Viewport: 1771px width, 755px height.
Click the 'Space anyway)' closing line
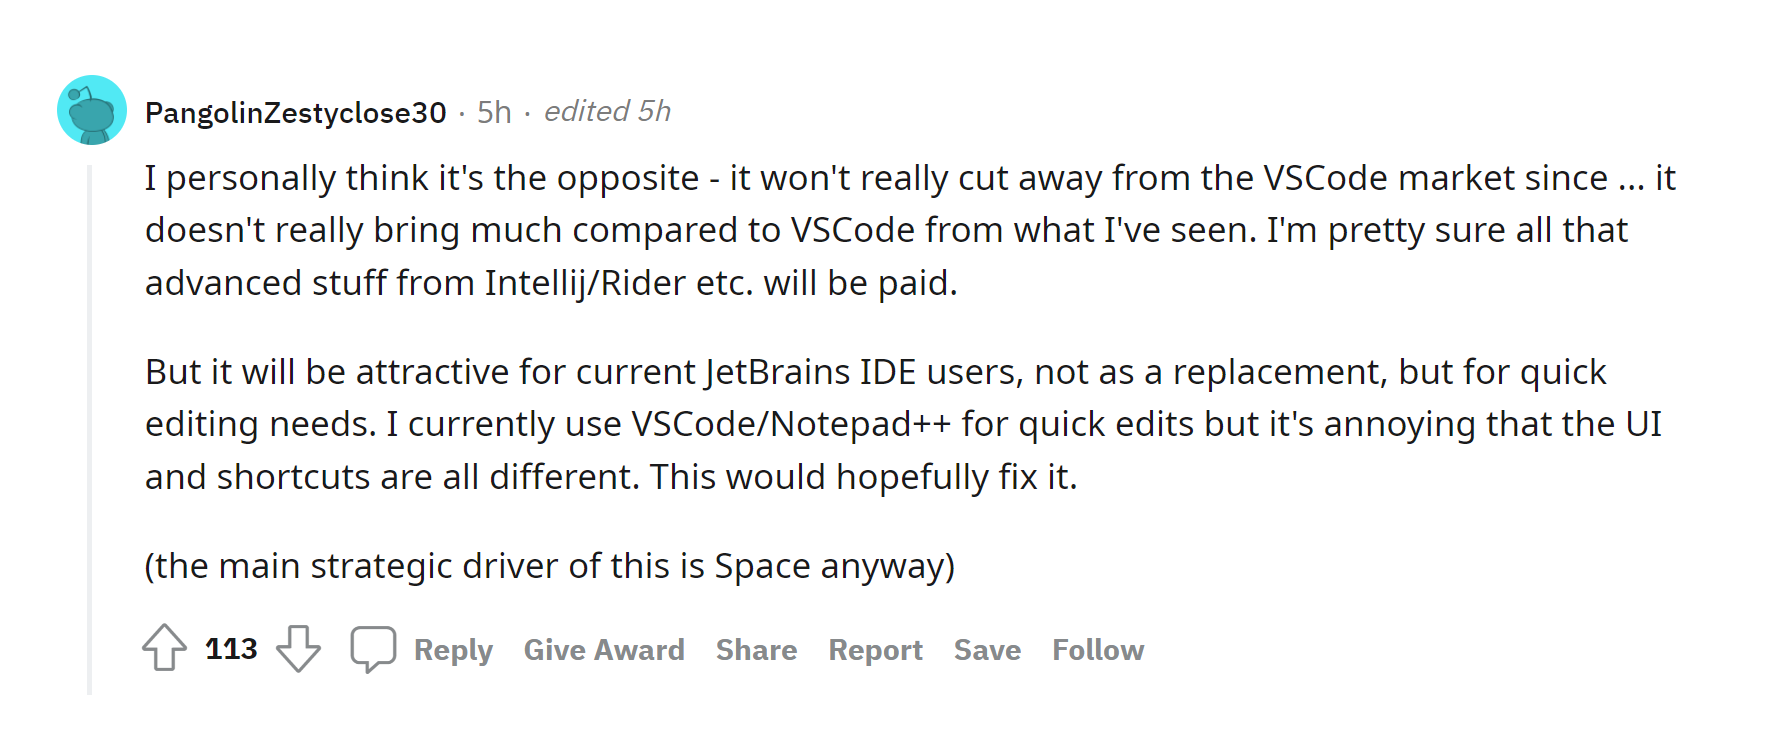coord(835,566)
